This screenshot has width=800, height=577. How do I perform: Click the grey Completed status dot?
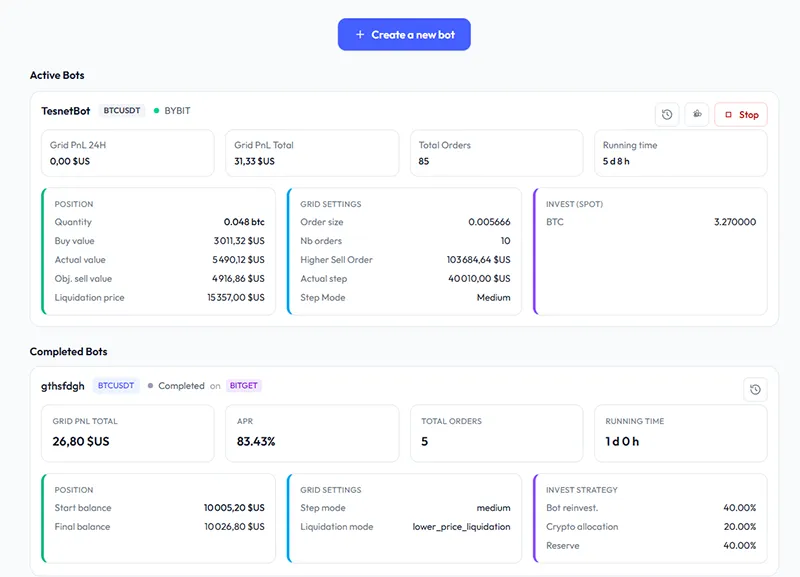coord(150,386)
